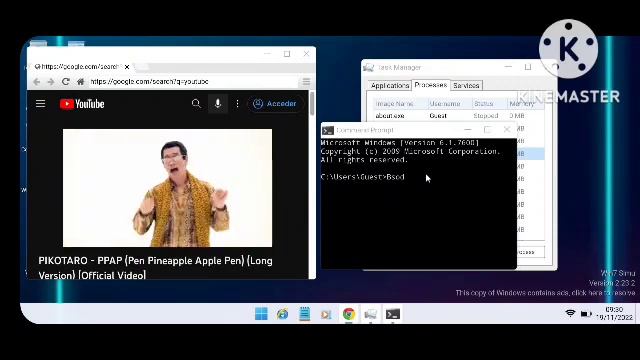Play the PIKOTARO PPAP video thumbnail
The image size is (640, 360).
167,188
